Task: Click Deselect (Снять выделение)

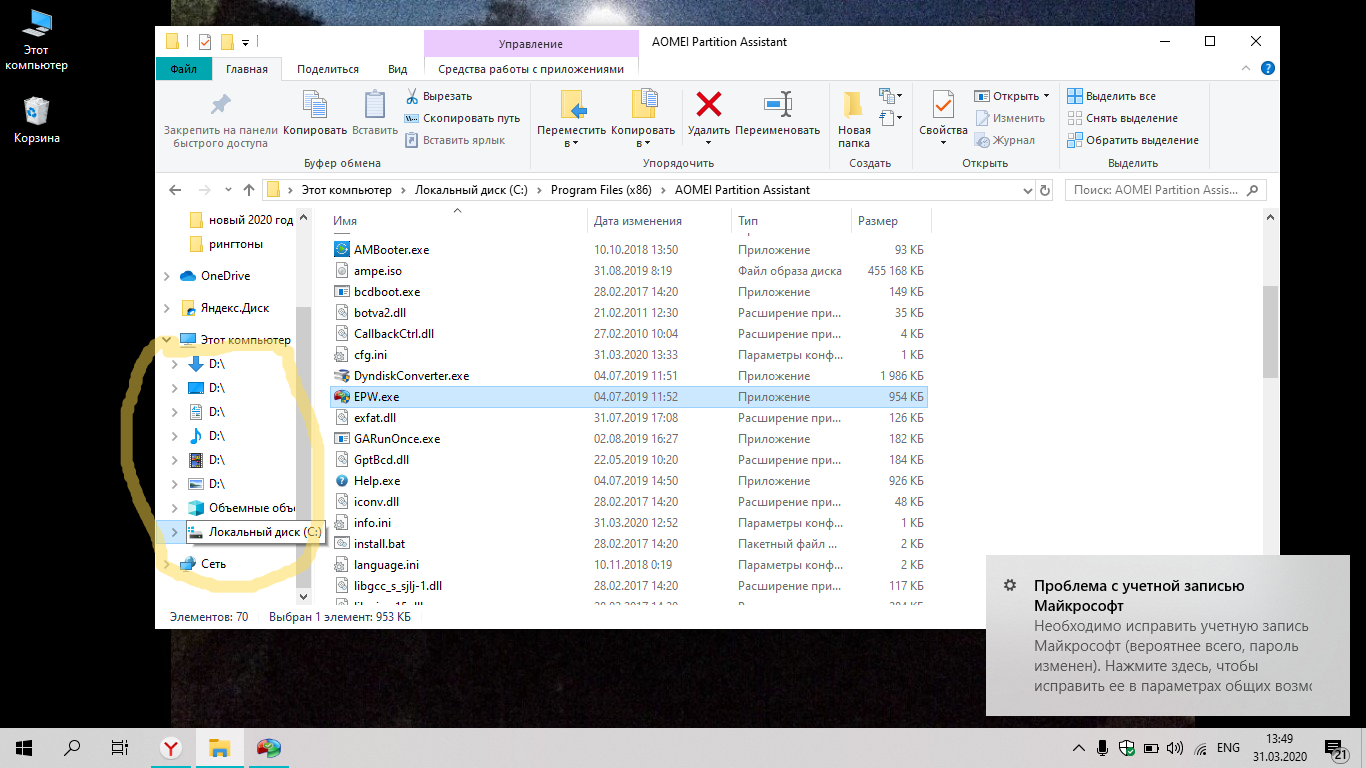Action: (x=1122, y=118)
